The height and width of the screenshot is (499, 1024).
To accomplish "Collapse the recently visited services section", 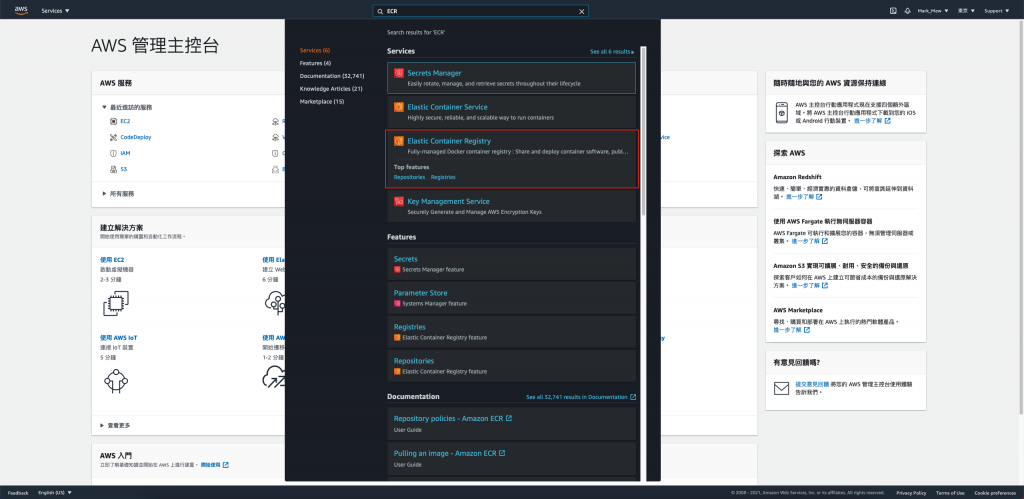I will click(104, 107).
